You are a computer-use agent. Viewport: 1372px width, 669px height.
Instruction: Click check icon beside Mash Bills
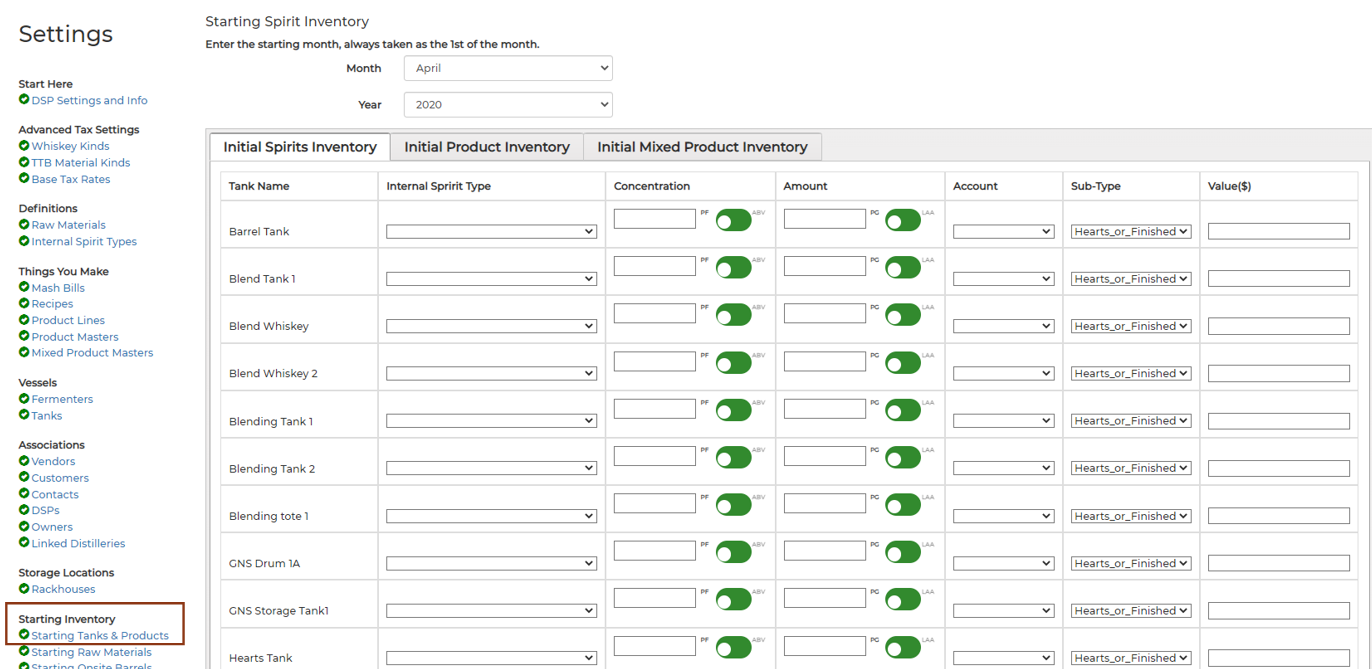point(24,288)
